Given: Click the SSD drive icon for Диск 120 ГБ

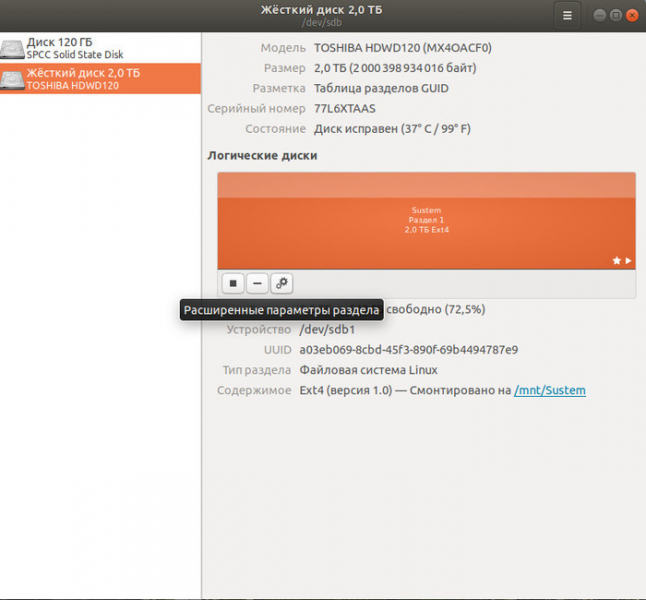Looking at the screenshot, I should pyautogui.click(x=13, y=48).
